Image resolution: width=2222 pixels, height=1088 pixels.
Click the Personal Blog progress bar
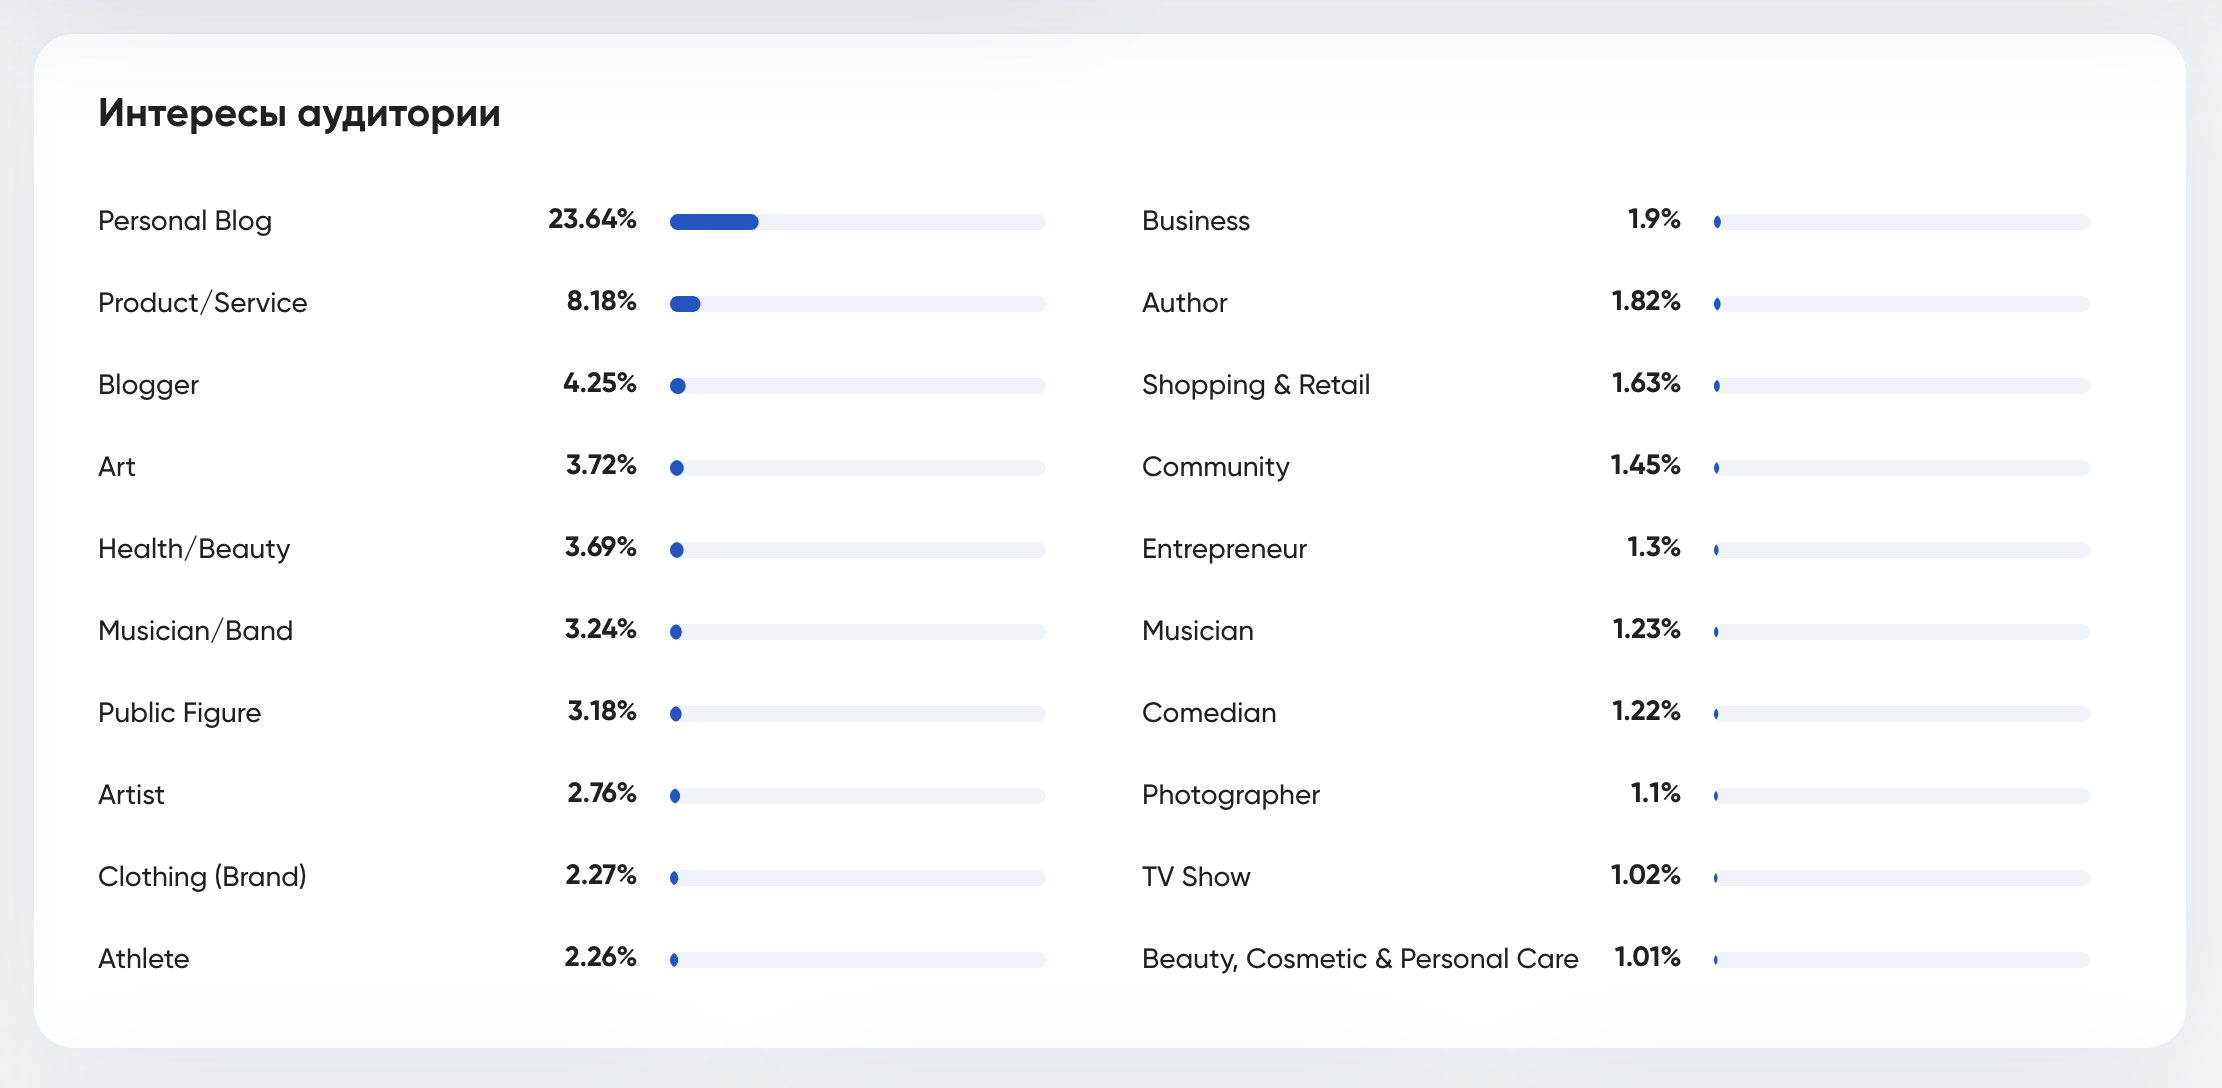point(857,222)
